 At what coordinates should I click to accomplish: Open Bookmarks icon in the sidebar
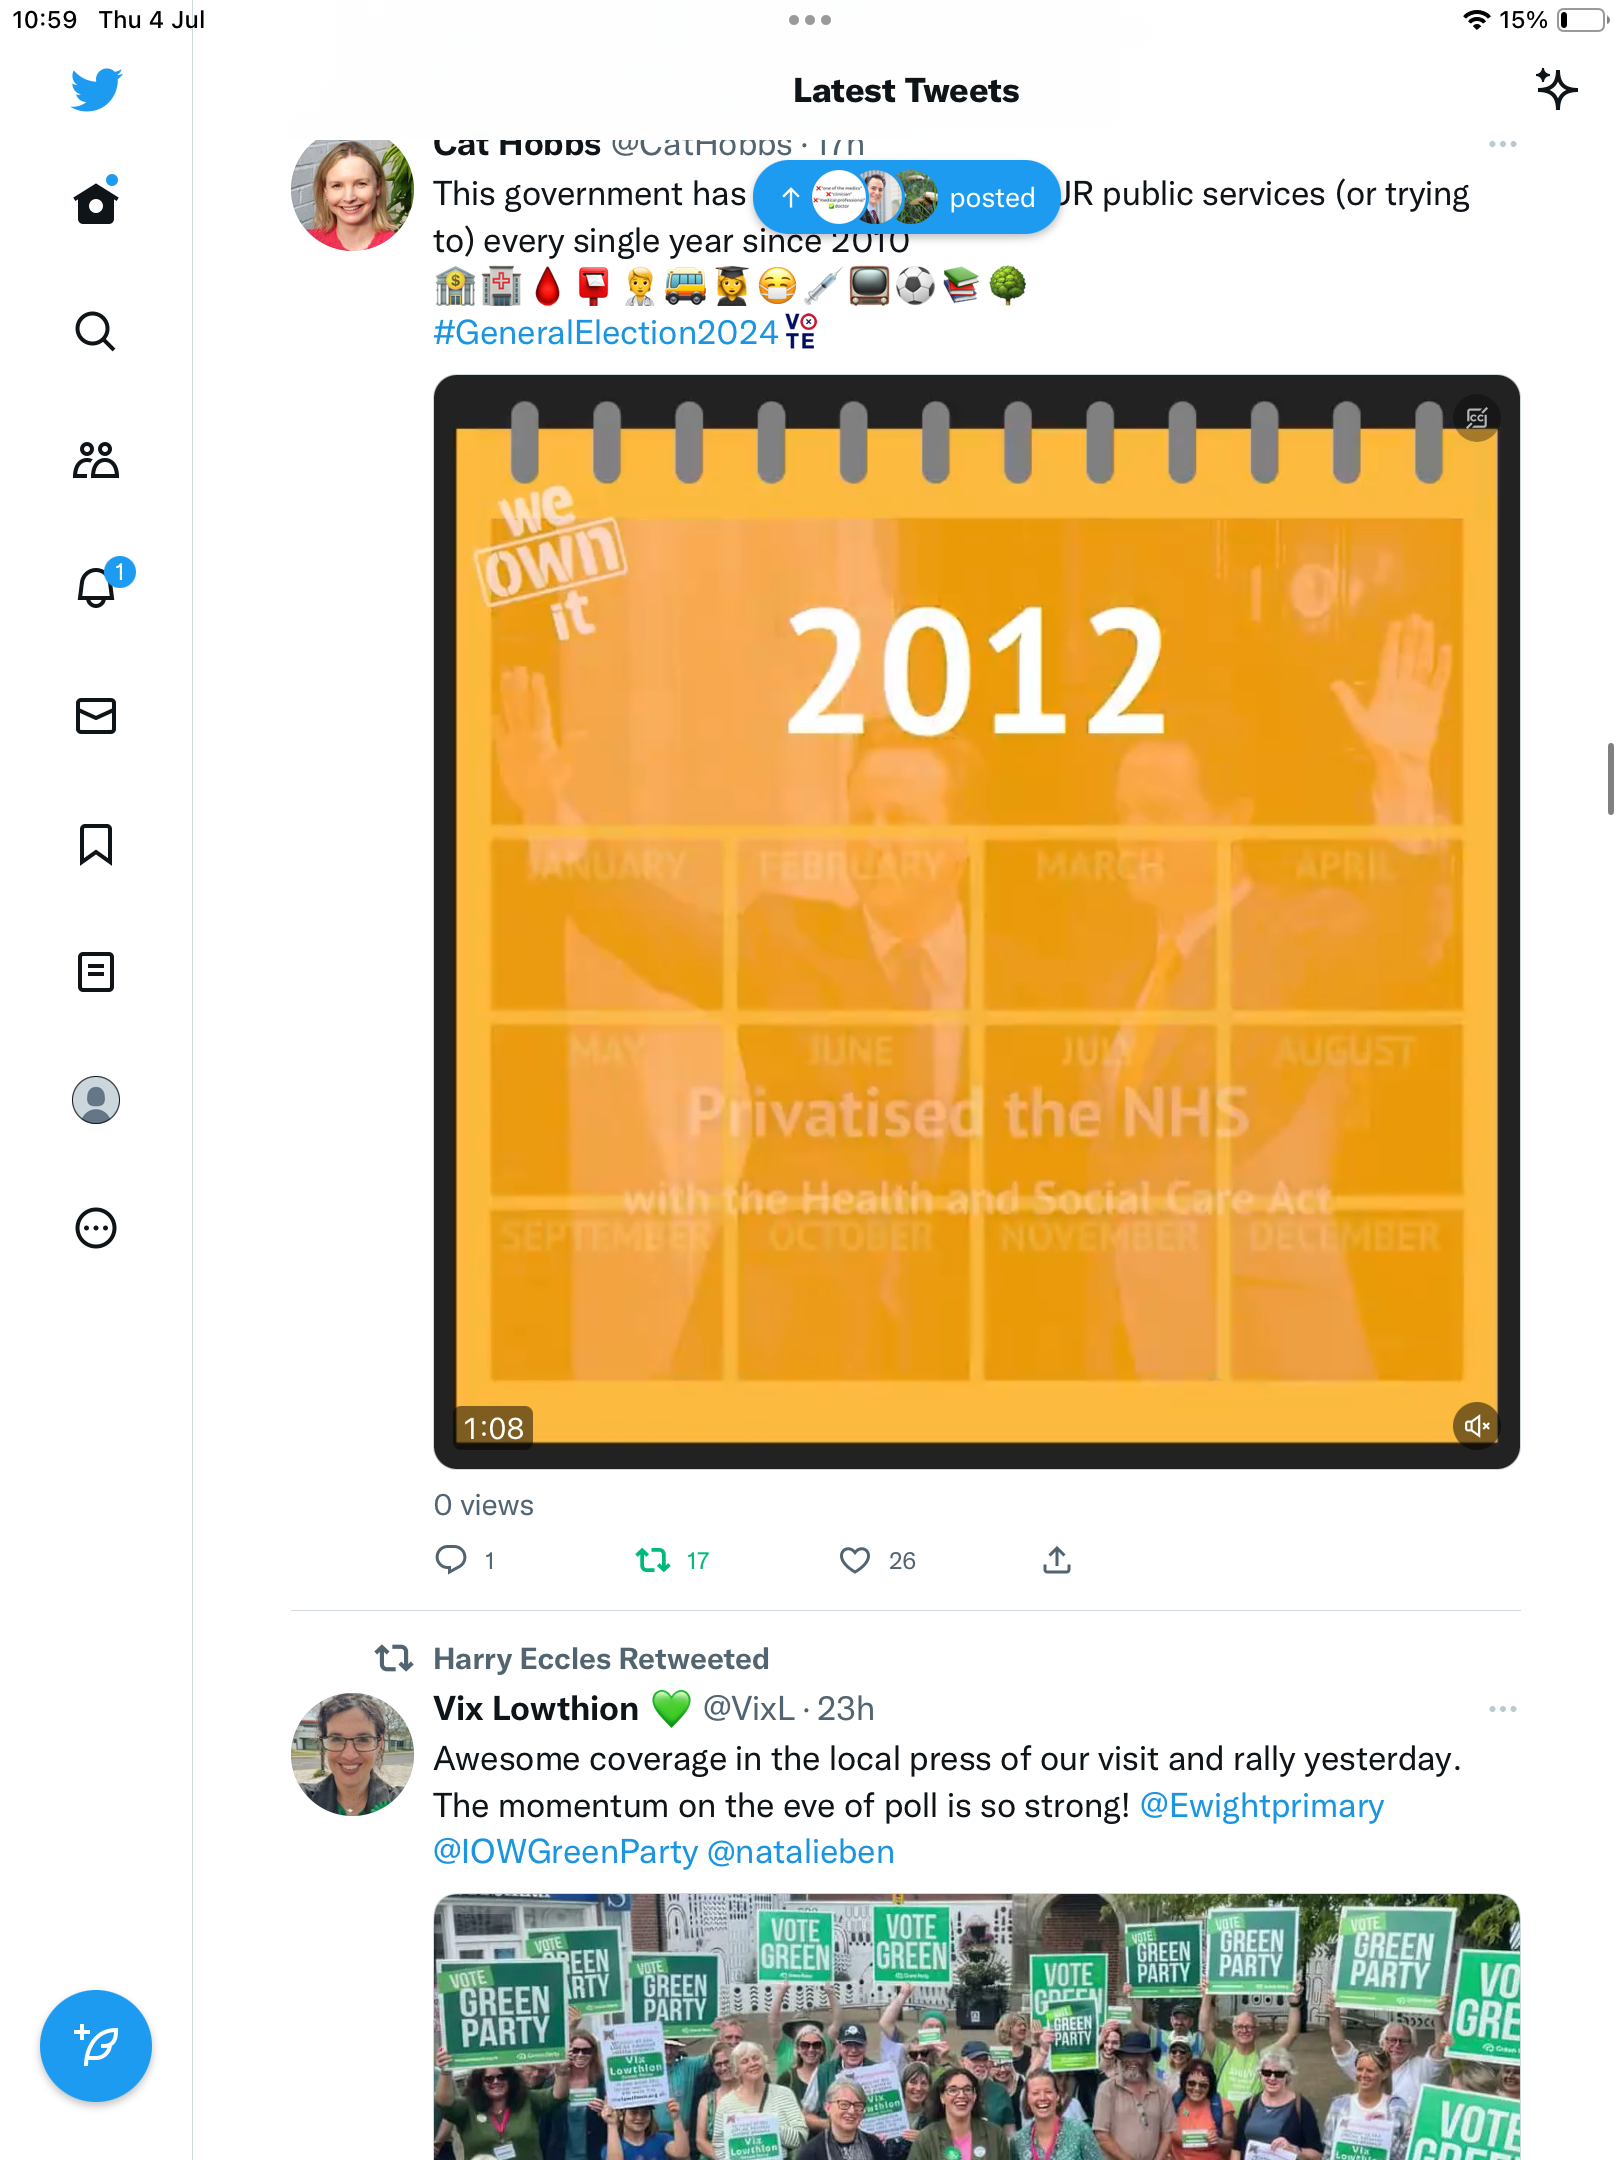[x=96, y=844]
